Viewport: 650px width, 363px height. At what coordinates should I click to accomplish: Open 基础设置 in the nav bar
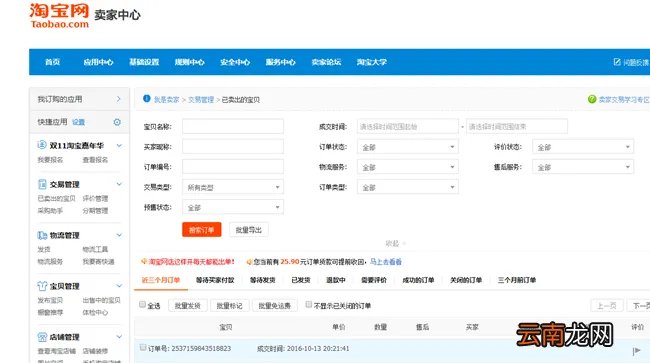tap(144, 62)
